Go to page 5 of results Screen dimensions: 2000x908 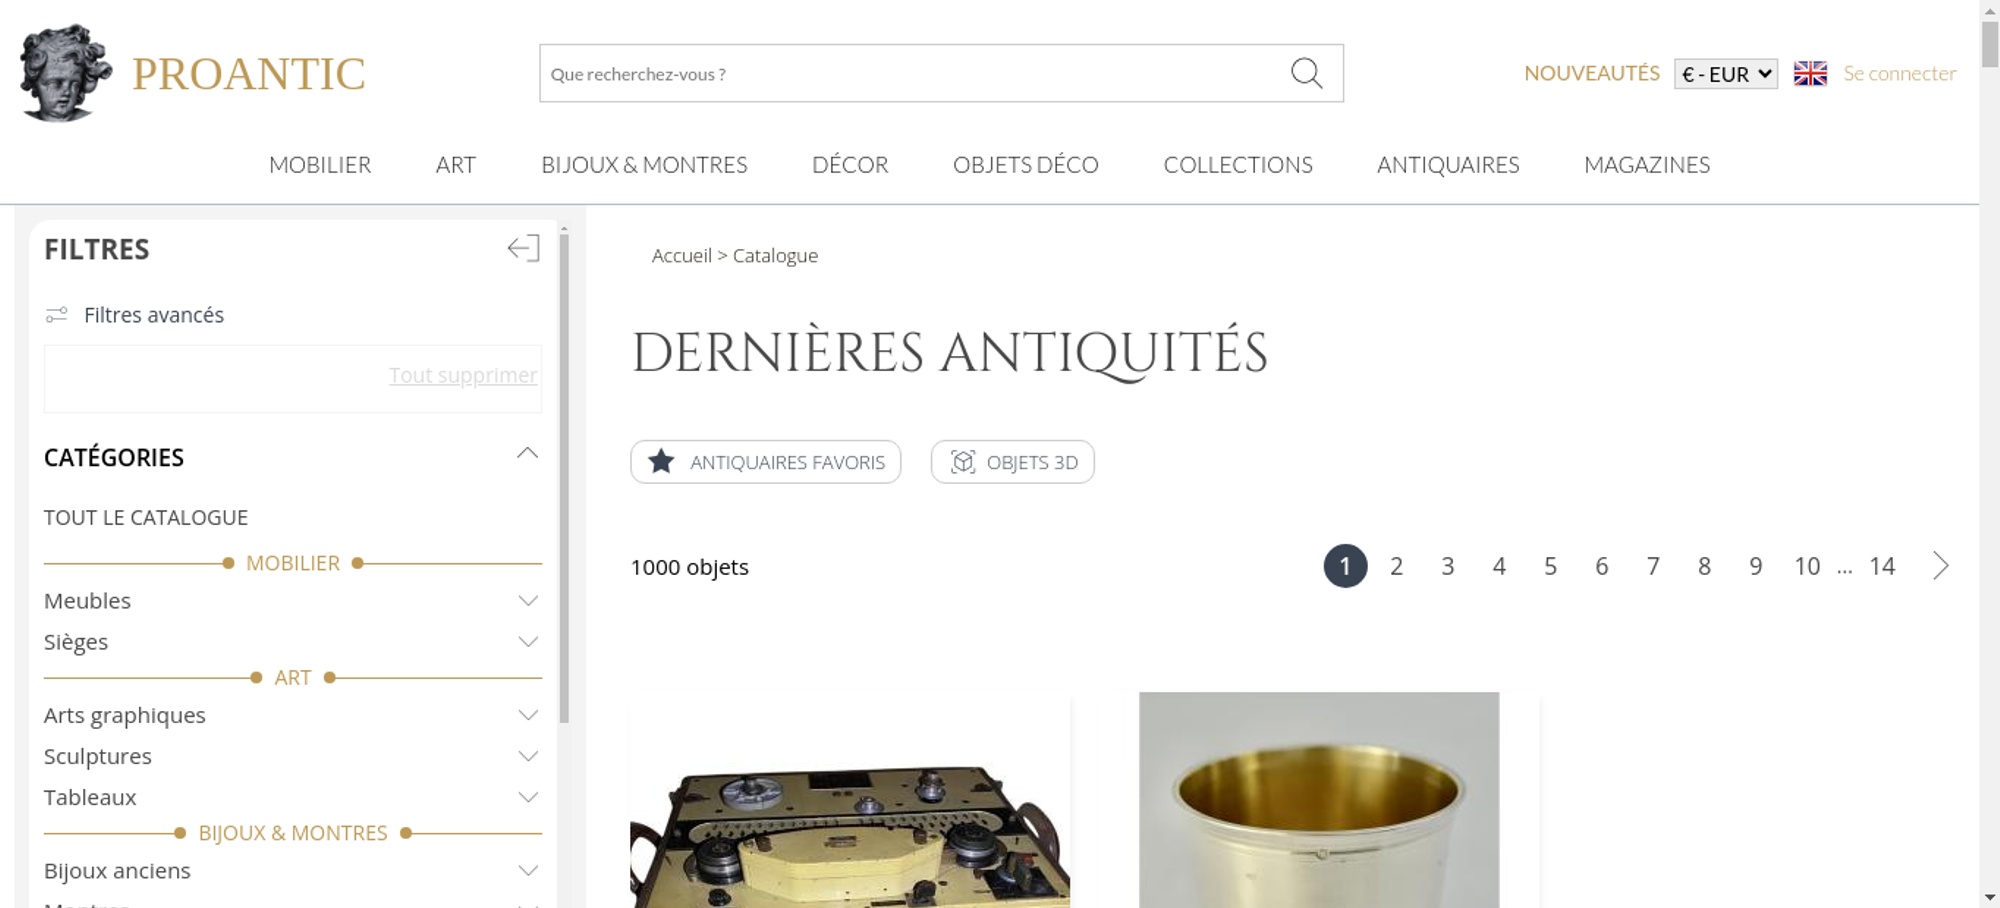[x=1550, y=566]
